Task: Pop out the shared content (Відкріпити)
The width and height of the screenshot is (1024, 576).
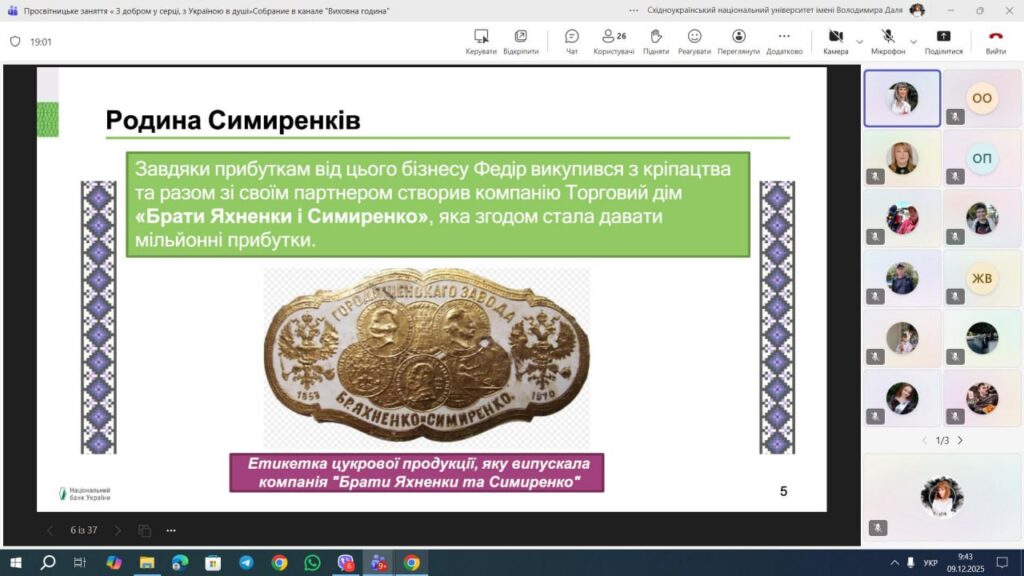Action: pyautogui.click(x=521, y=41)
